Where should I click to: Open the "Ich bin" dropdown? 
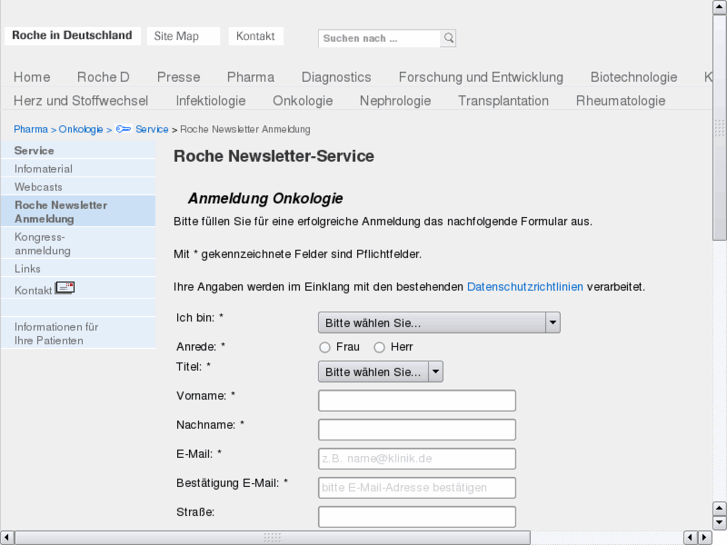pos(438,323)
